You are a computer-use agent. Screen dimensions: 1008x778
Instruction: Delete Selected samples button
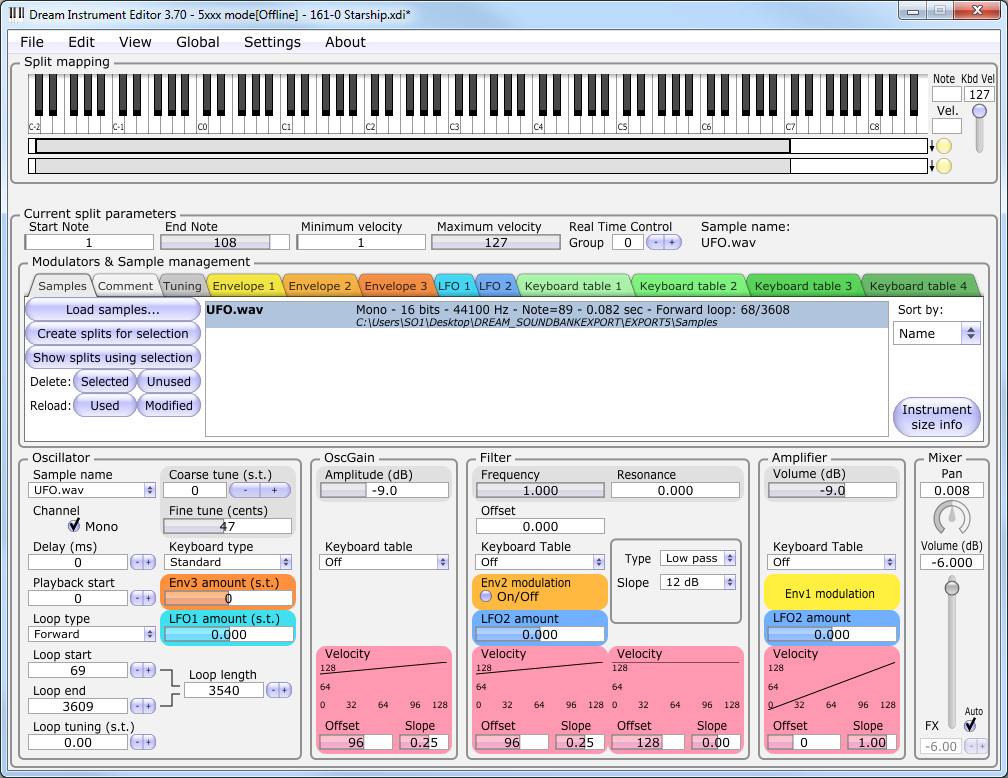click(x=105, y=381)
